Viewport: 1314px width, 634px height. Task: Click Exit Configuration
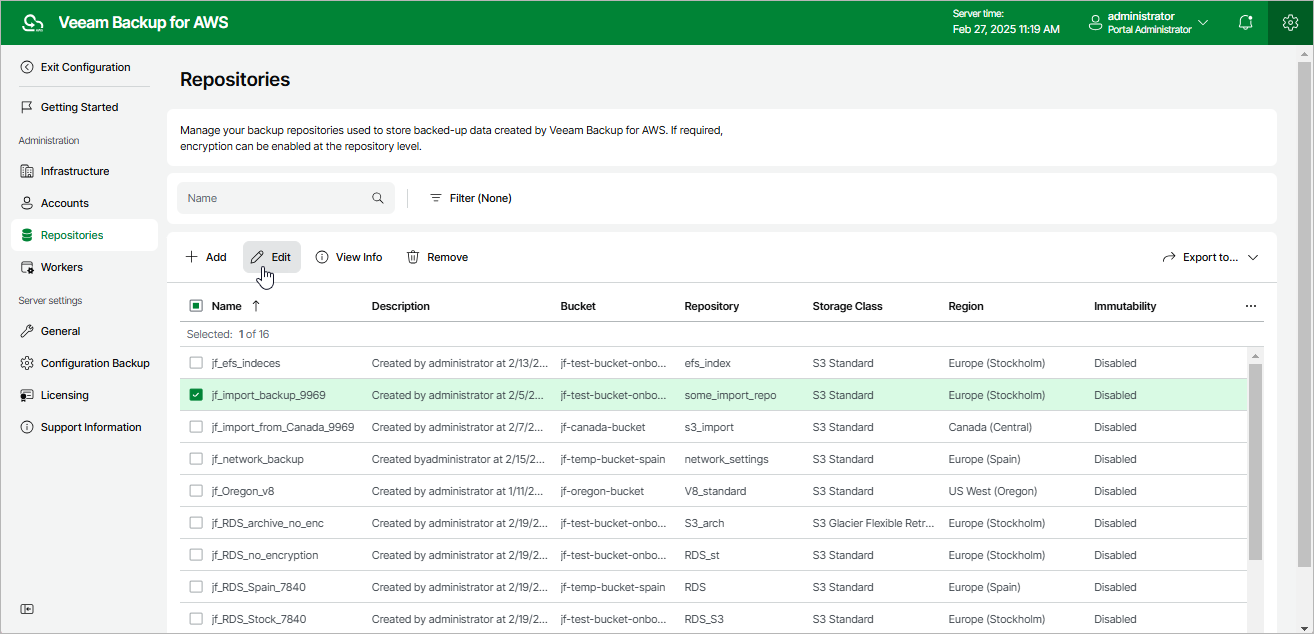coord(84,67)
